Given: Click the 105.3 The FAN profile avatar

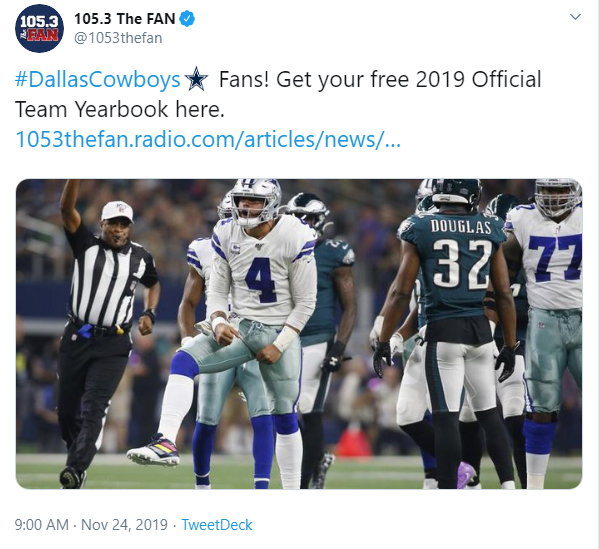Looking at the screenshot, I should coord(39,28).
